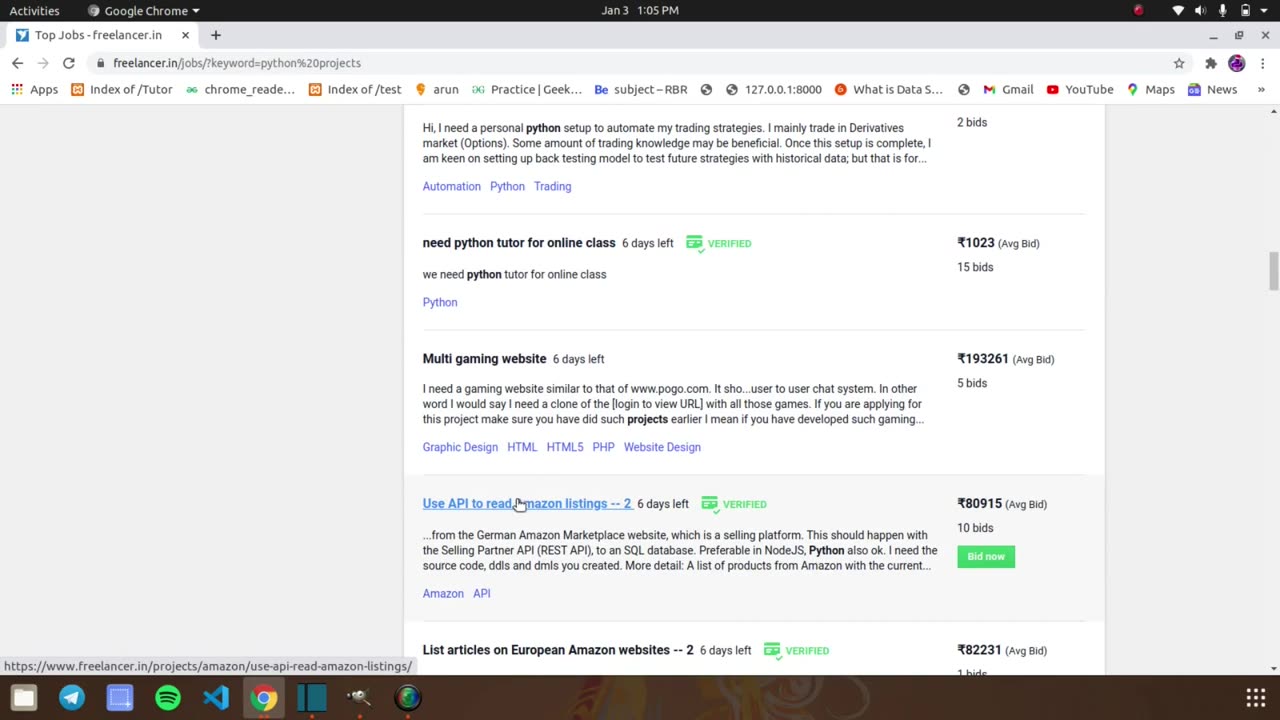Open the screenshot tool in the dock
Viewport: 1280px width, 720px height.
point(120,697)
